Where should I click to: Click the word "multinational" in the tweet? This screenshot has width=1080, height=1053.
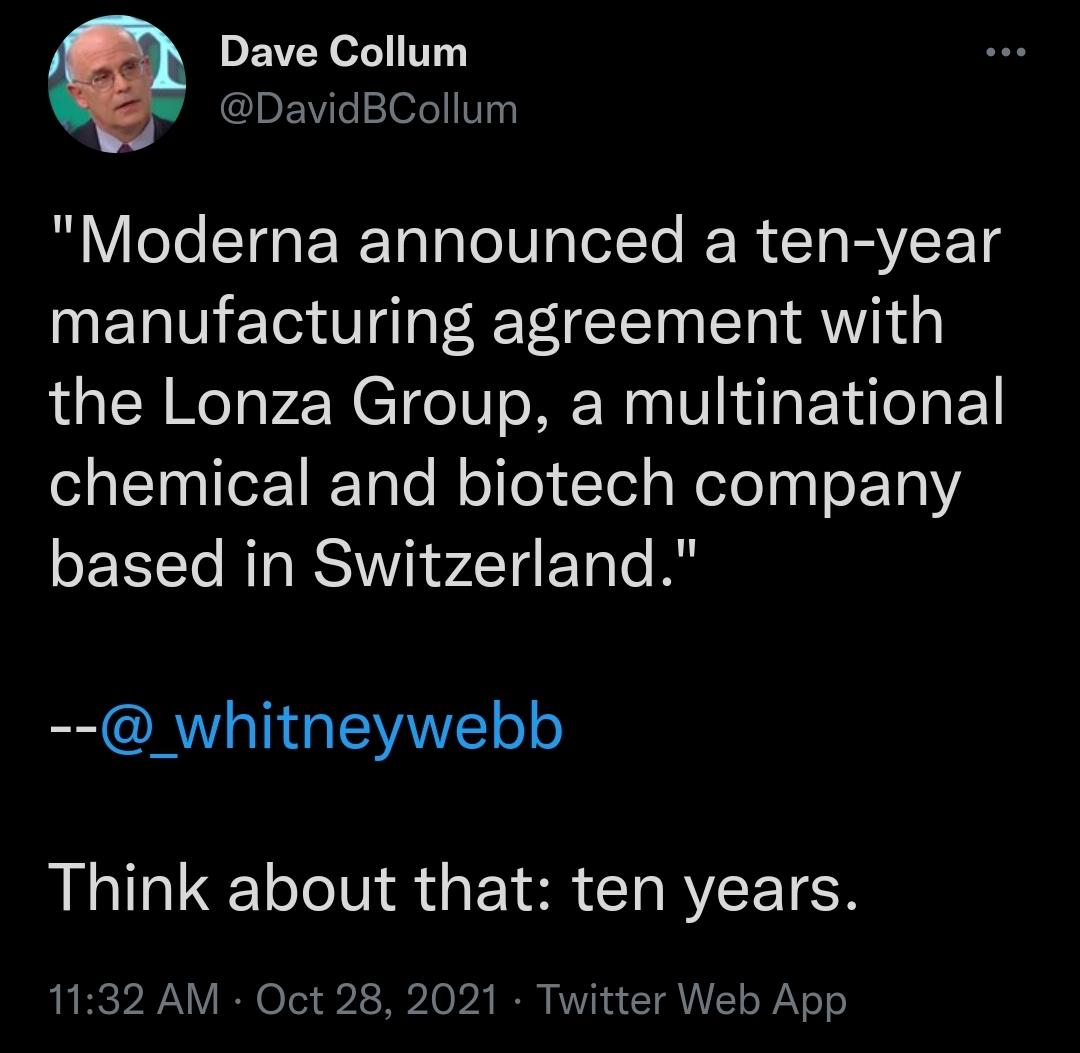[814, 402]
